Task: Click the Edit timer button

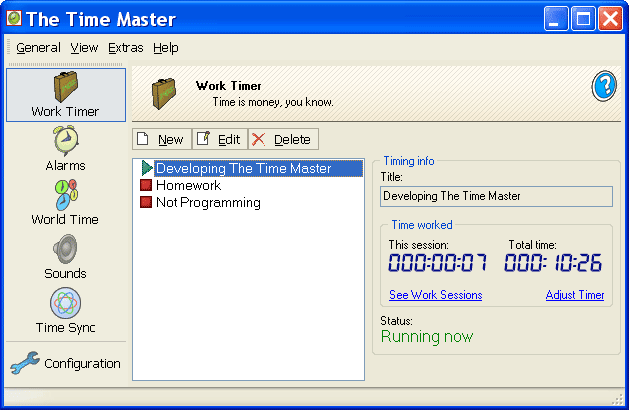Action: tap(219, 140)
